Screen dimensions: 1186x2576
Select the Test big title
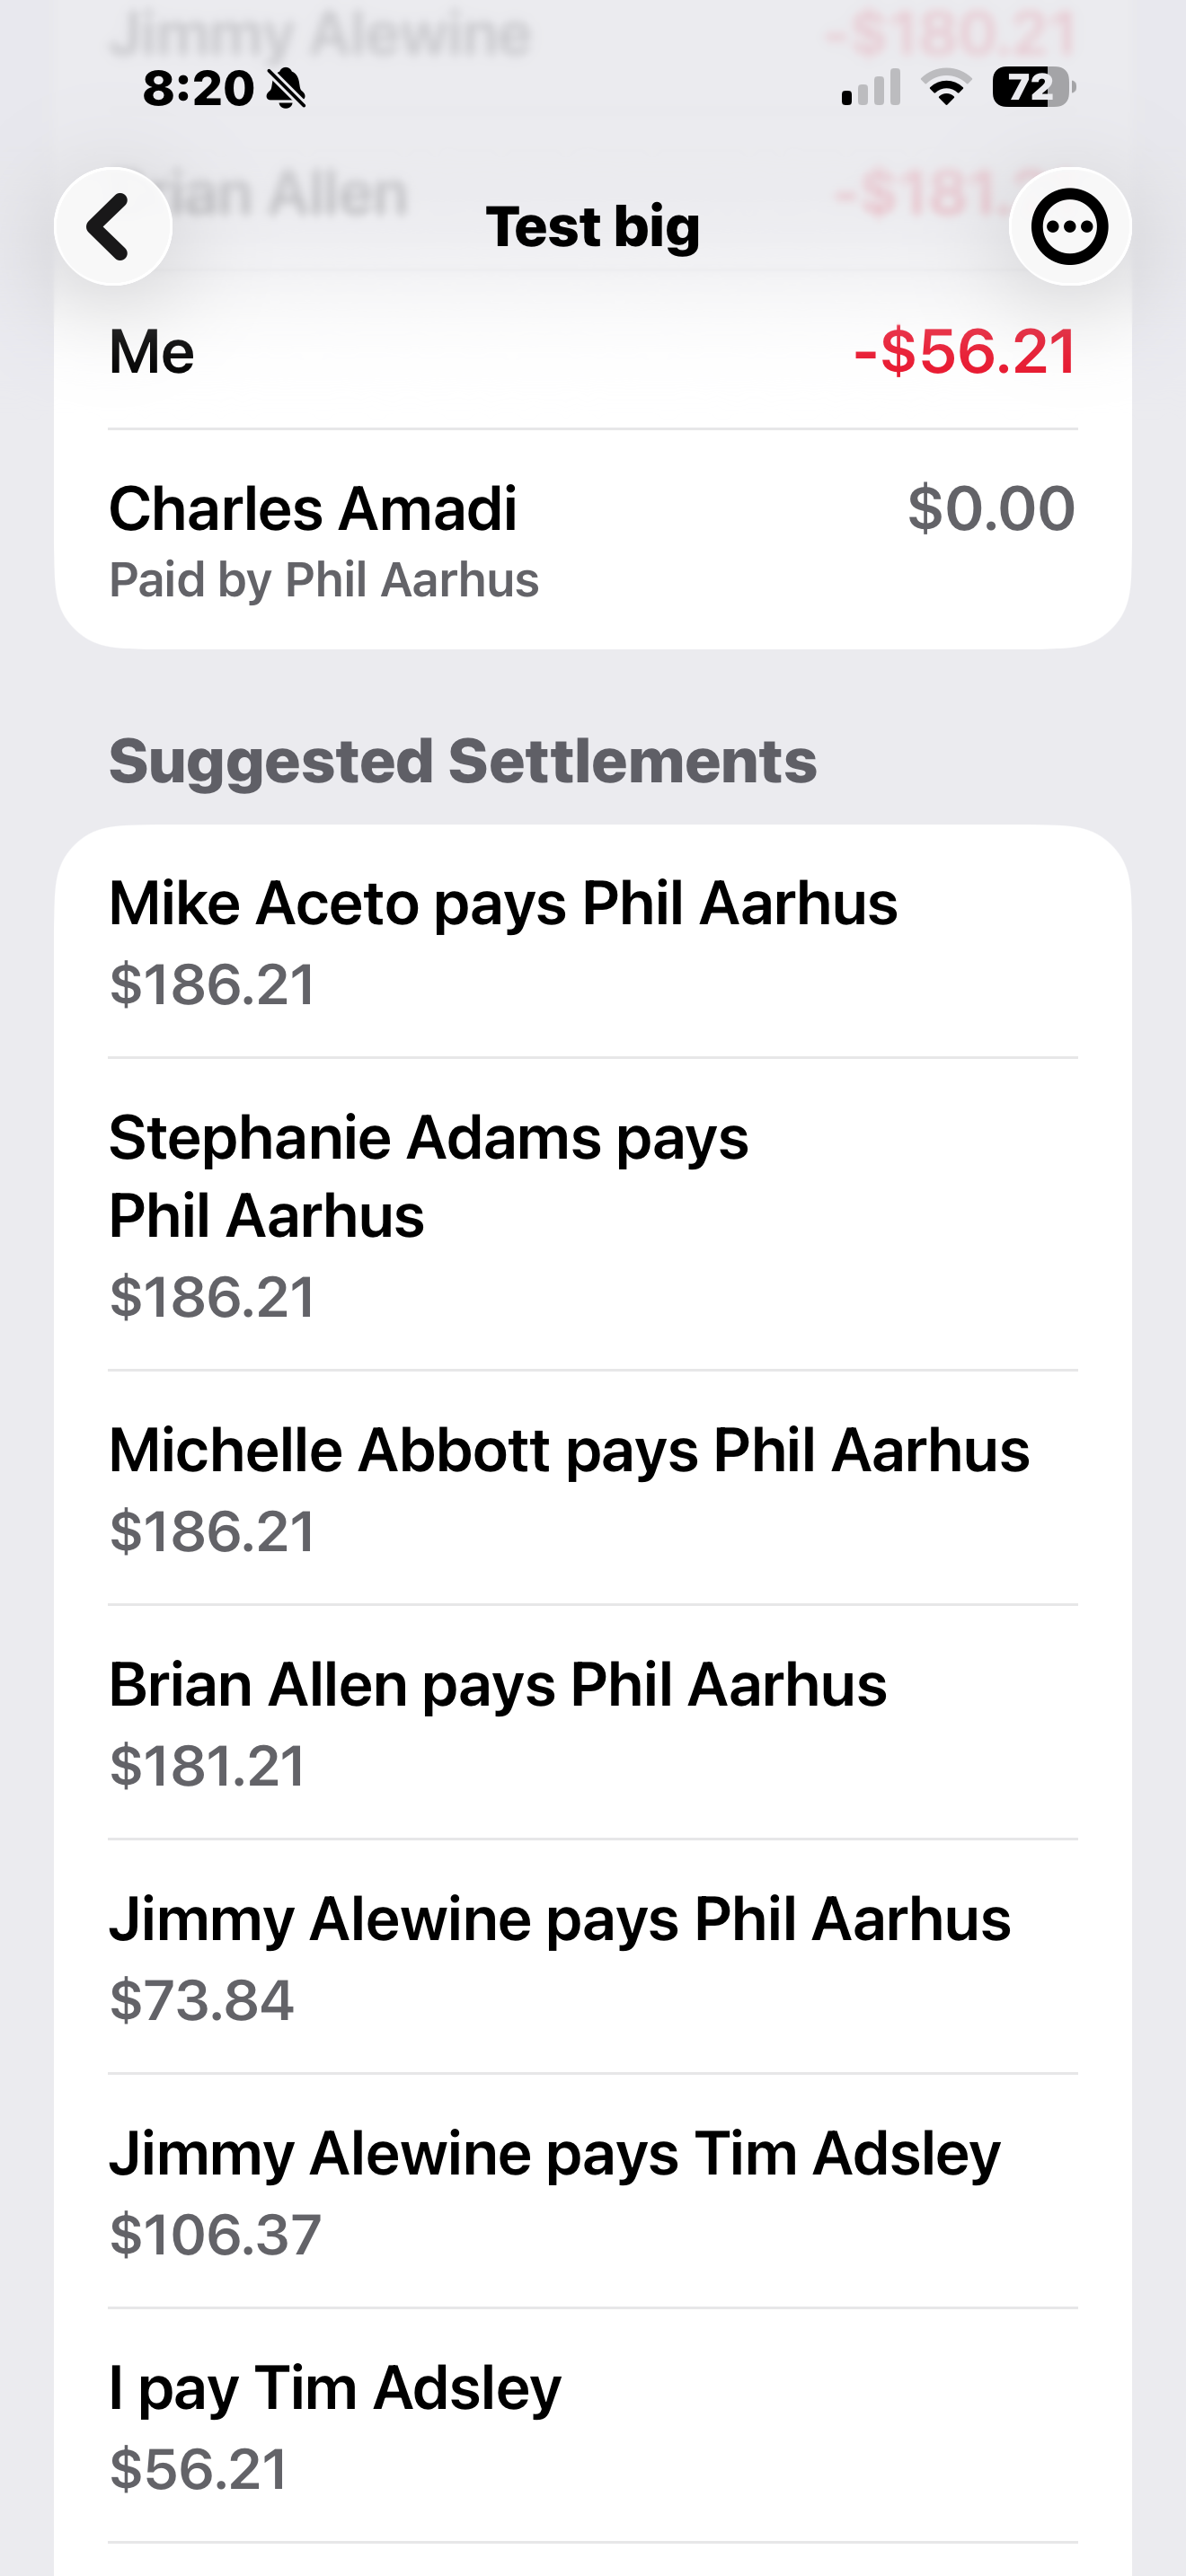(593, 227)
